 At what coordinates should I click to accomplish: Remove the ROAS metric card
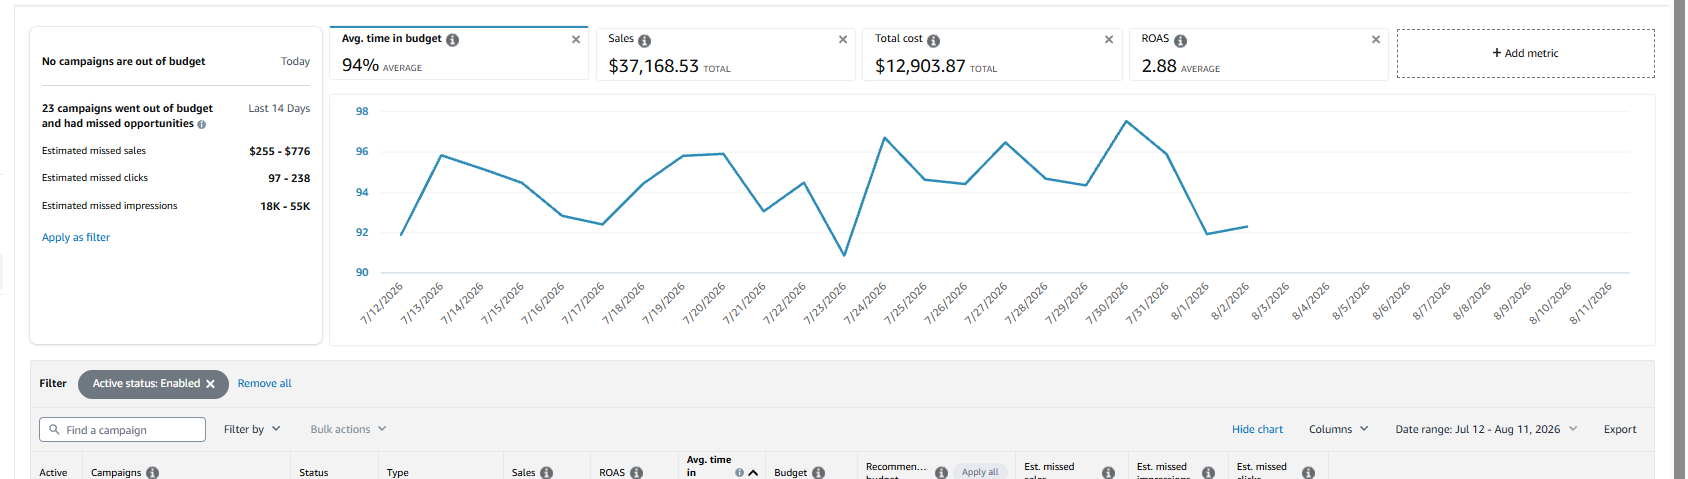click(x=1376, y=40)
